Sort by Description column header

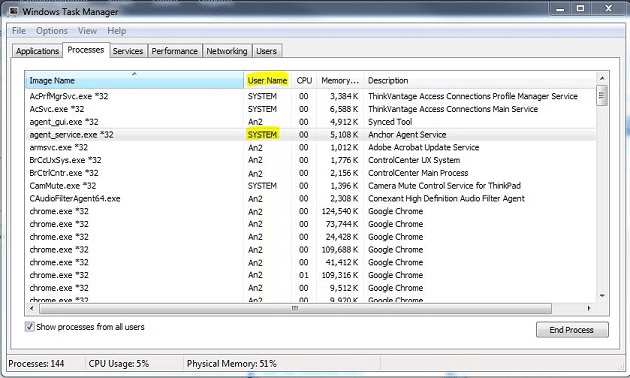[480, 80]
